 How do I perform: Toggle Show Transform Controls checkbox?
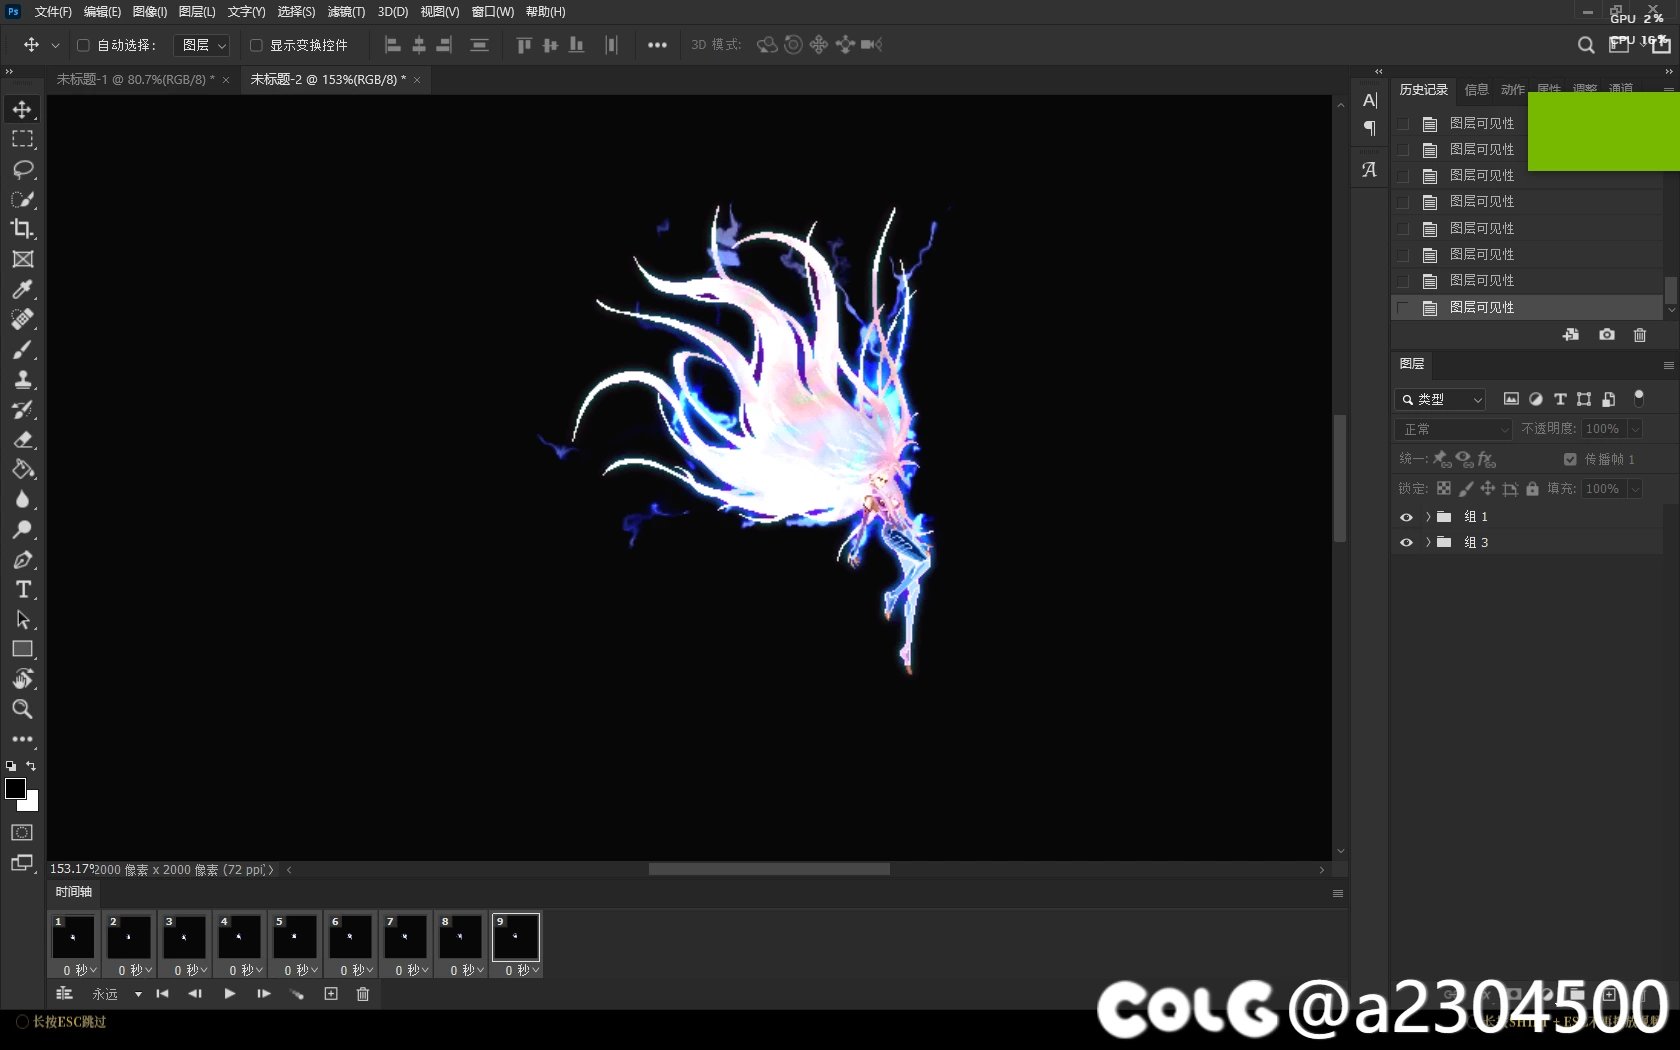click(256, 45)
